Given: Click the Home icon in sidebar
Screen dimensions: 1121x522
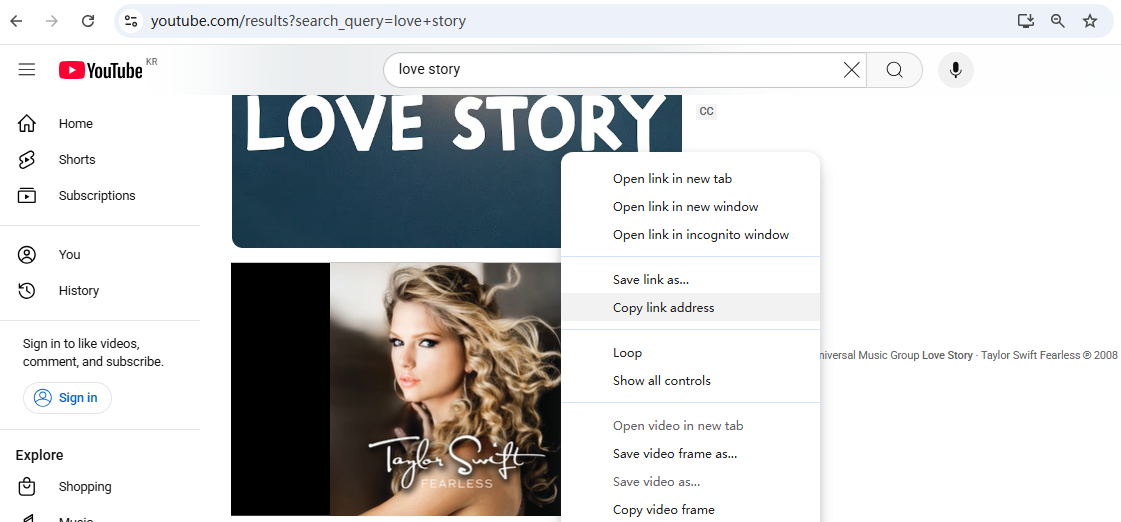Looking at the screenshot, I should 26,124.
